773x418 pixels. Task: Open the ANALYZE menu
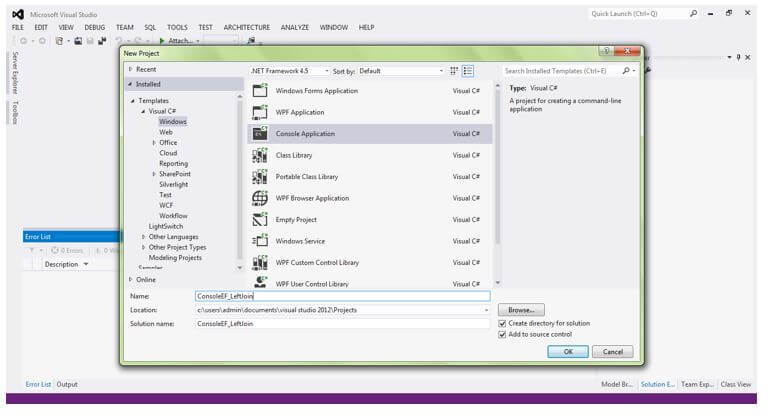click(295, 28)
